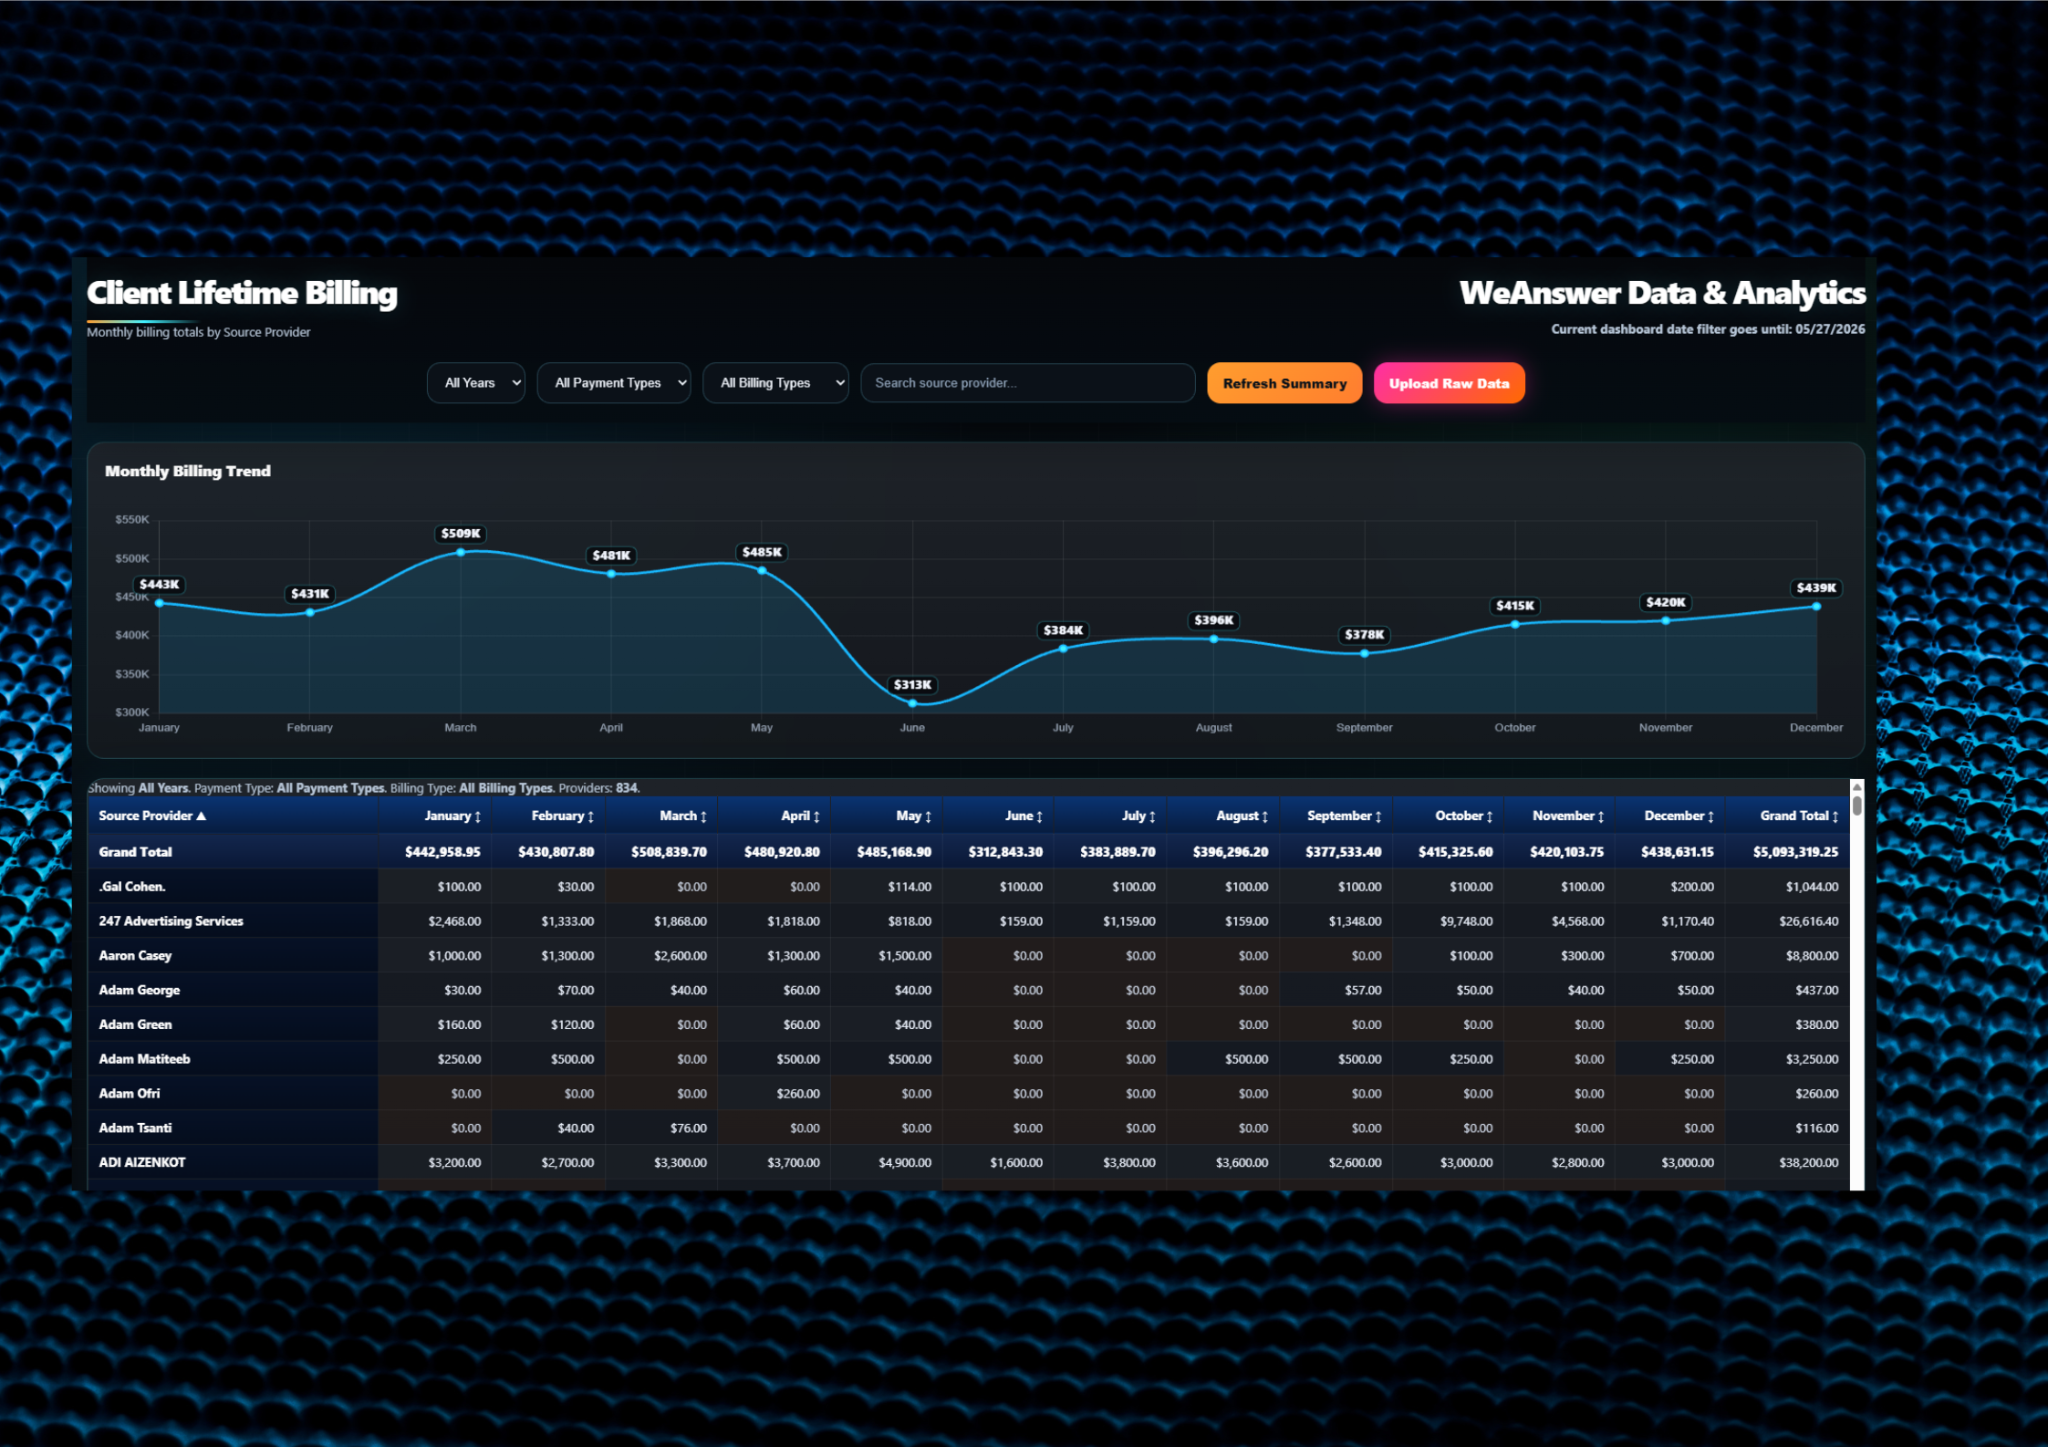
Task: Select the 'Adam Green' provider row
Action: point(968,1025)
